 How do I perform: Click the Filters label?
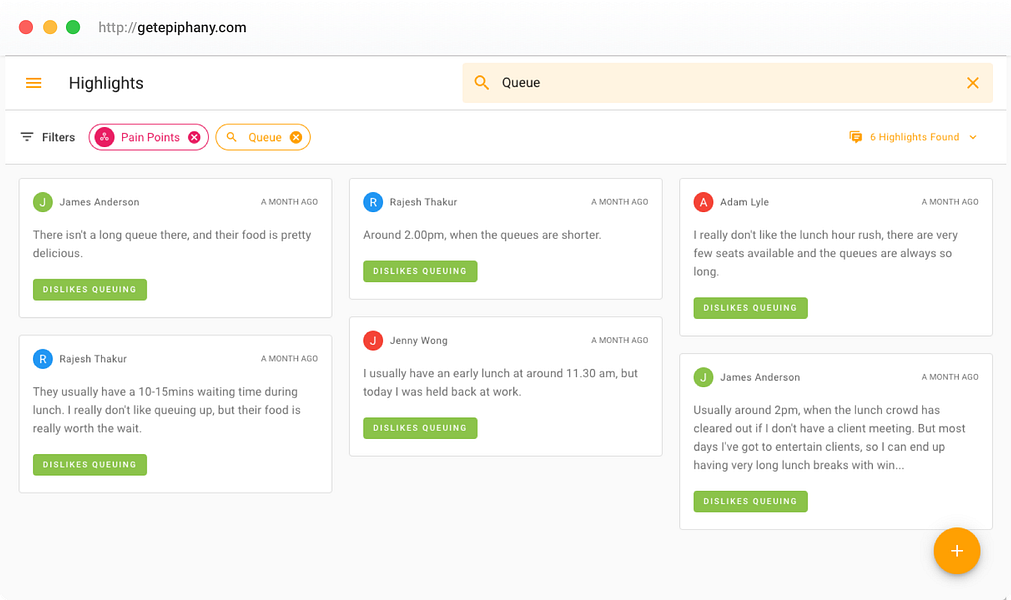click(58, 137)
